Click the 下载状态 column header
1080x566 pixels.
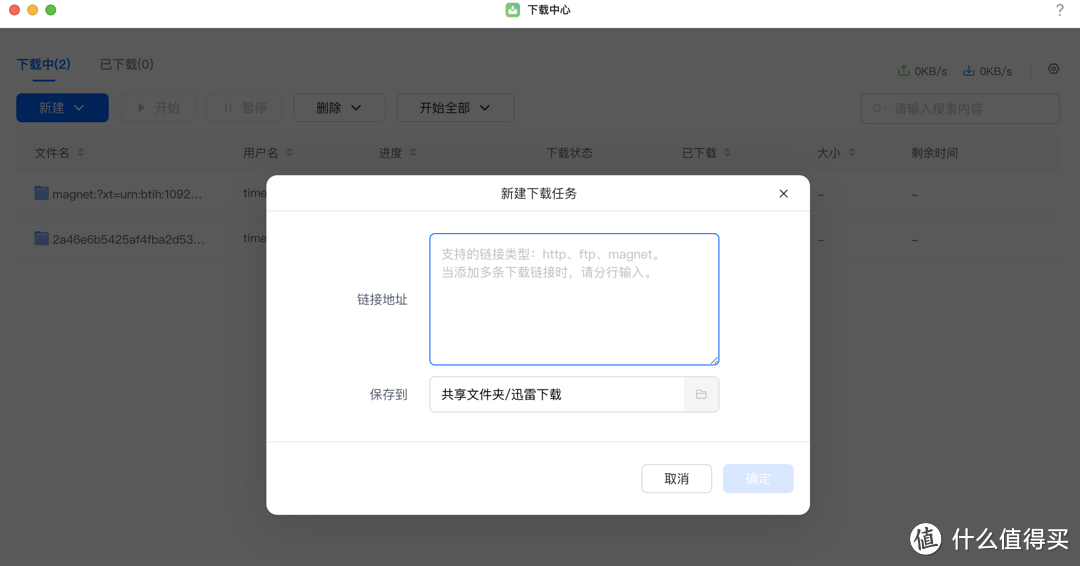(569, 153)
